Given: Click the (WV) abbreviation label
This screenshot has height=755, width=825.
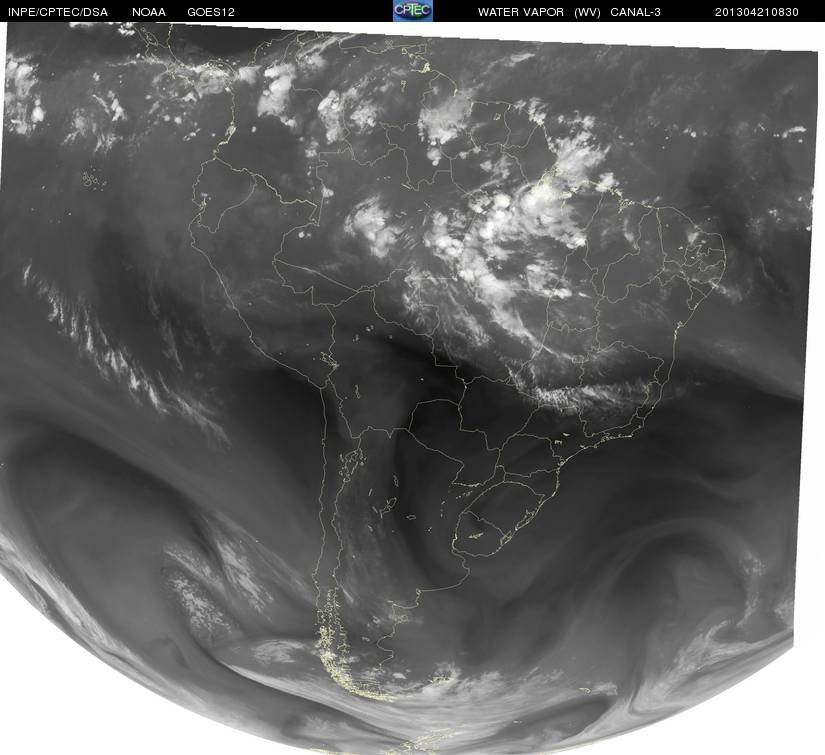Looking at the screenshot, I should point(587,12).
